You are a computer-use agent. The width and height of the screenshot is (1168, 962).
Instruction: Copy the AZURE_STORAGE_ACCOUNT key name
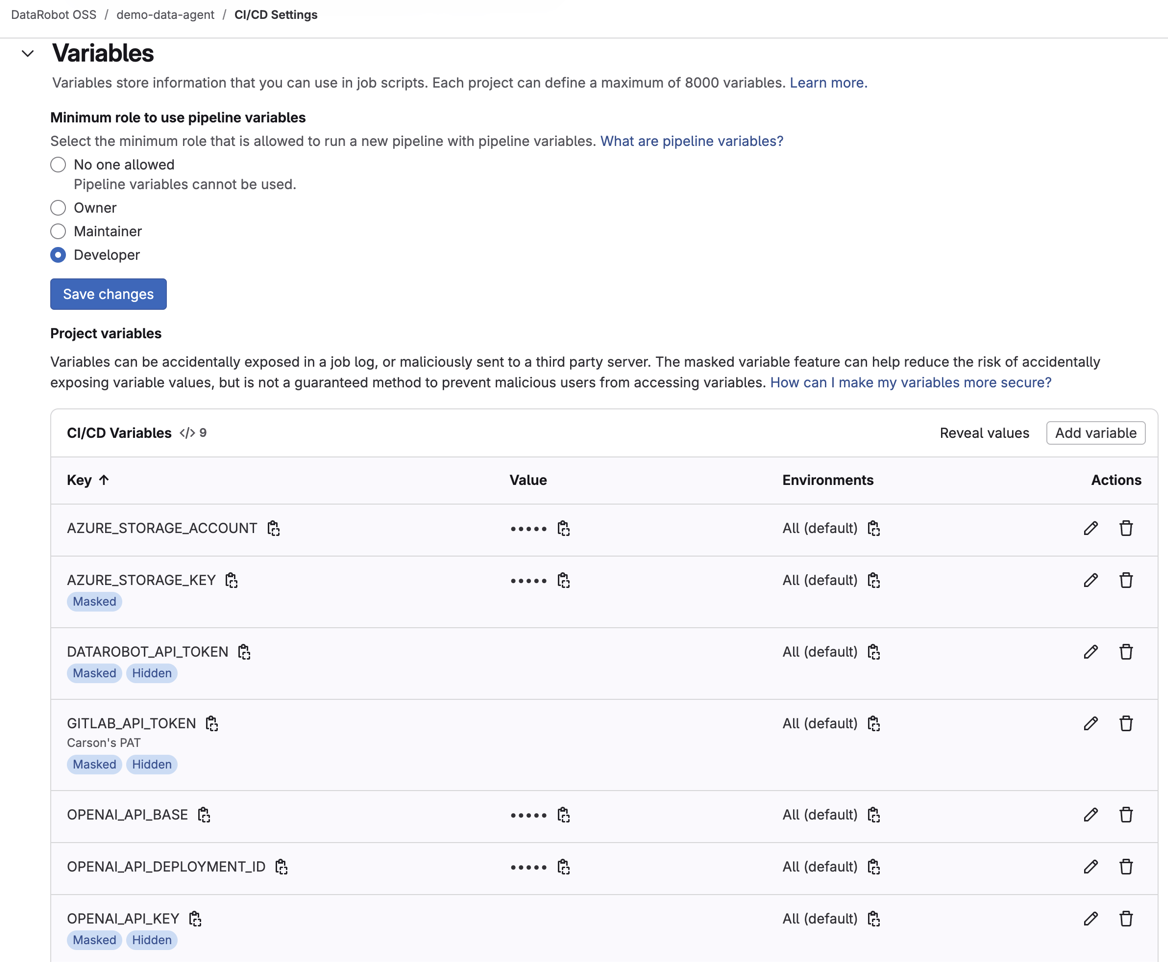274,529
